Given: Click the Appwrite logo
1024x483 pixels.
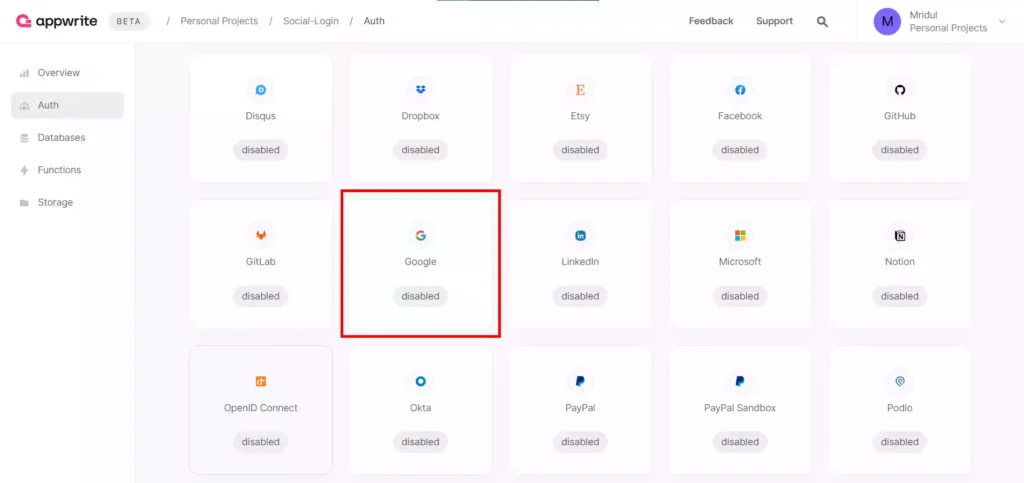Looking at the screenshot, I should [57, 21].
